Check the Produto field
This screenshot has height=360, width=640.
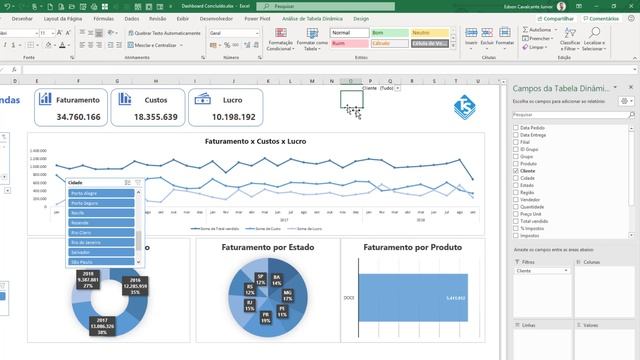tap(516, 164)
